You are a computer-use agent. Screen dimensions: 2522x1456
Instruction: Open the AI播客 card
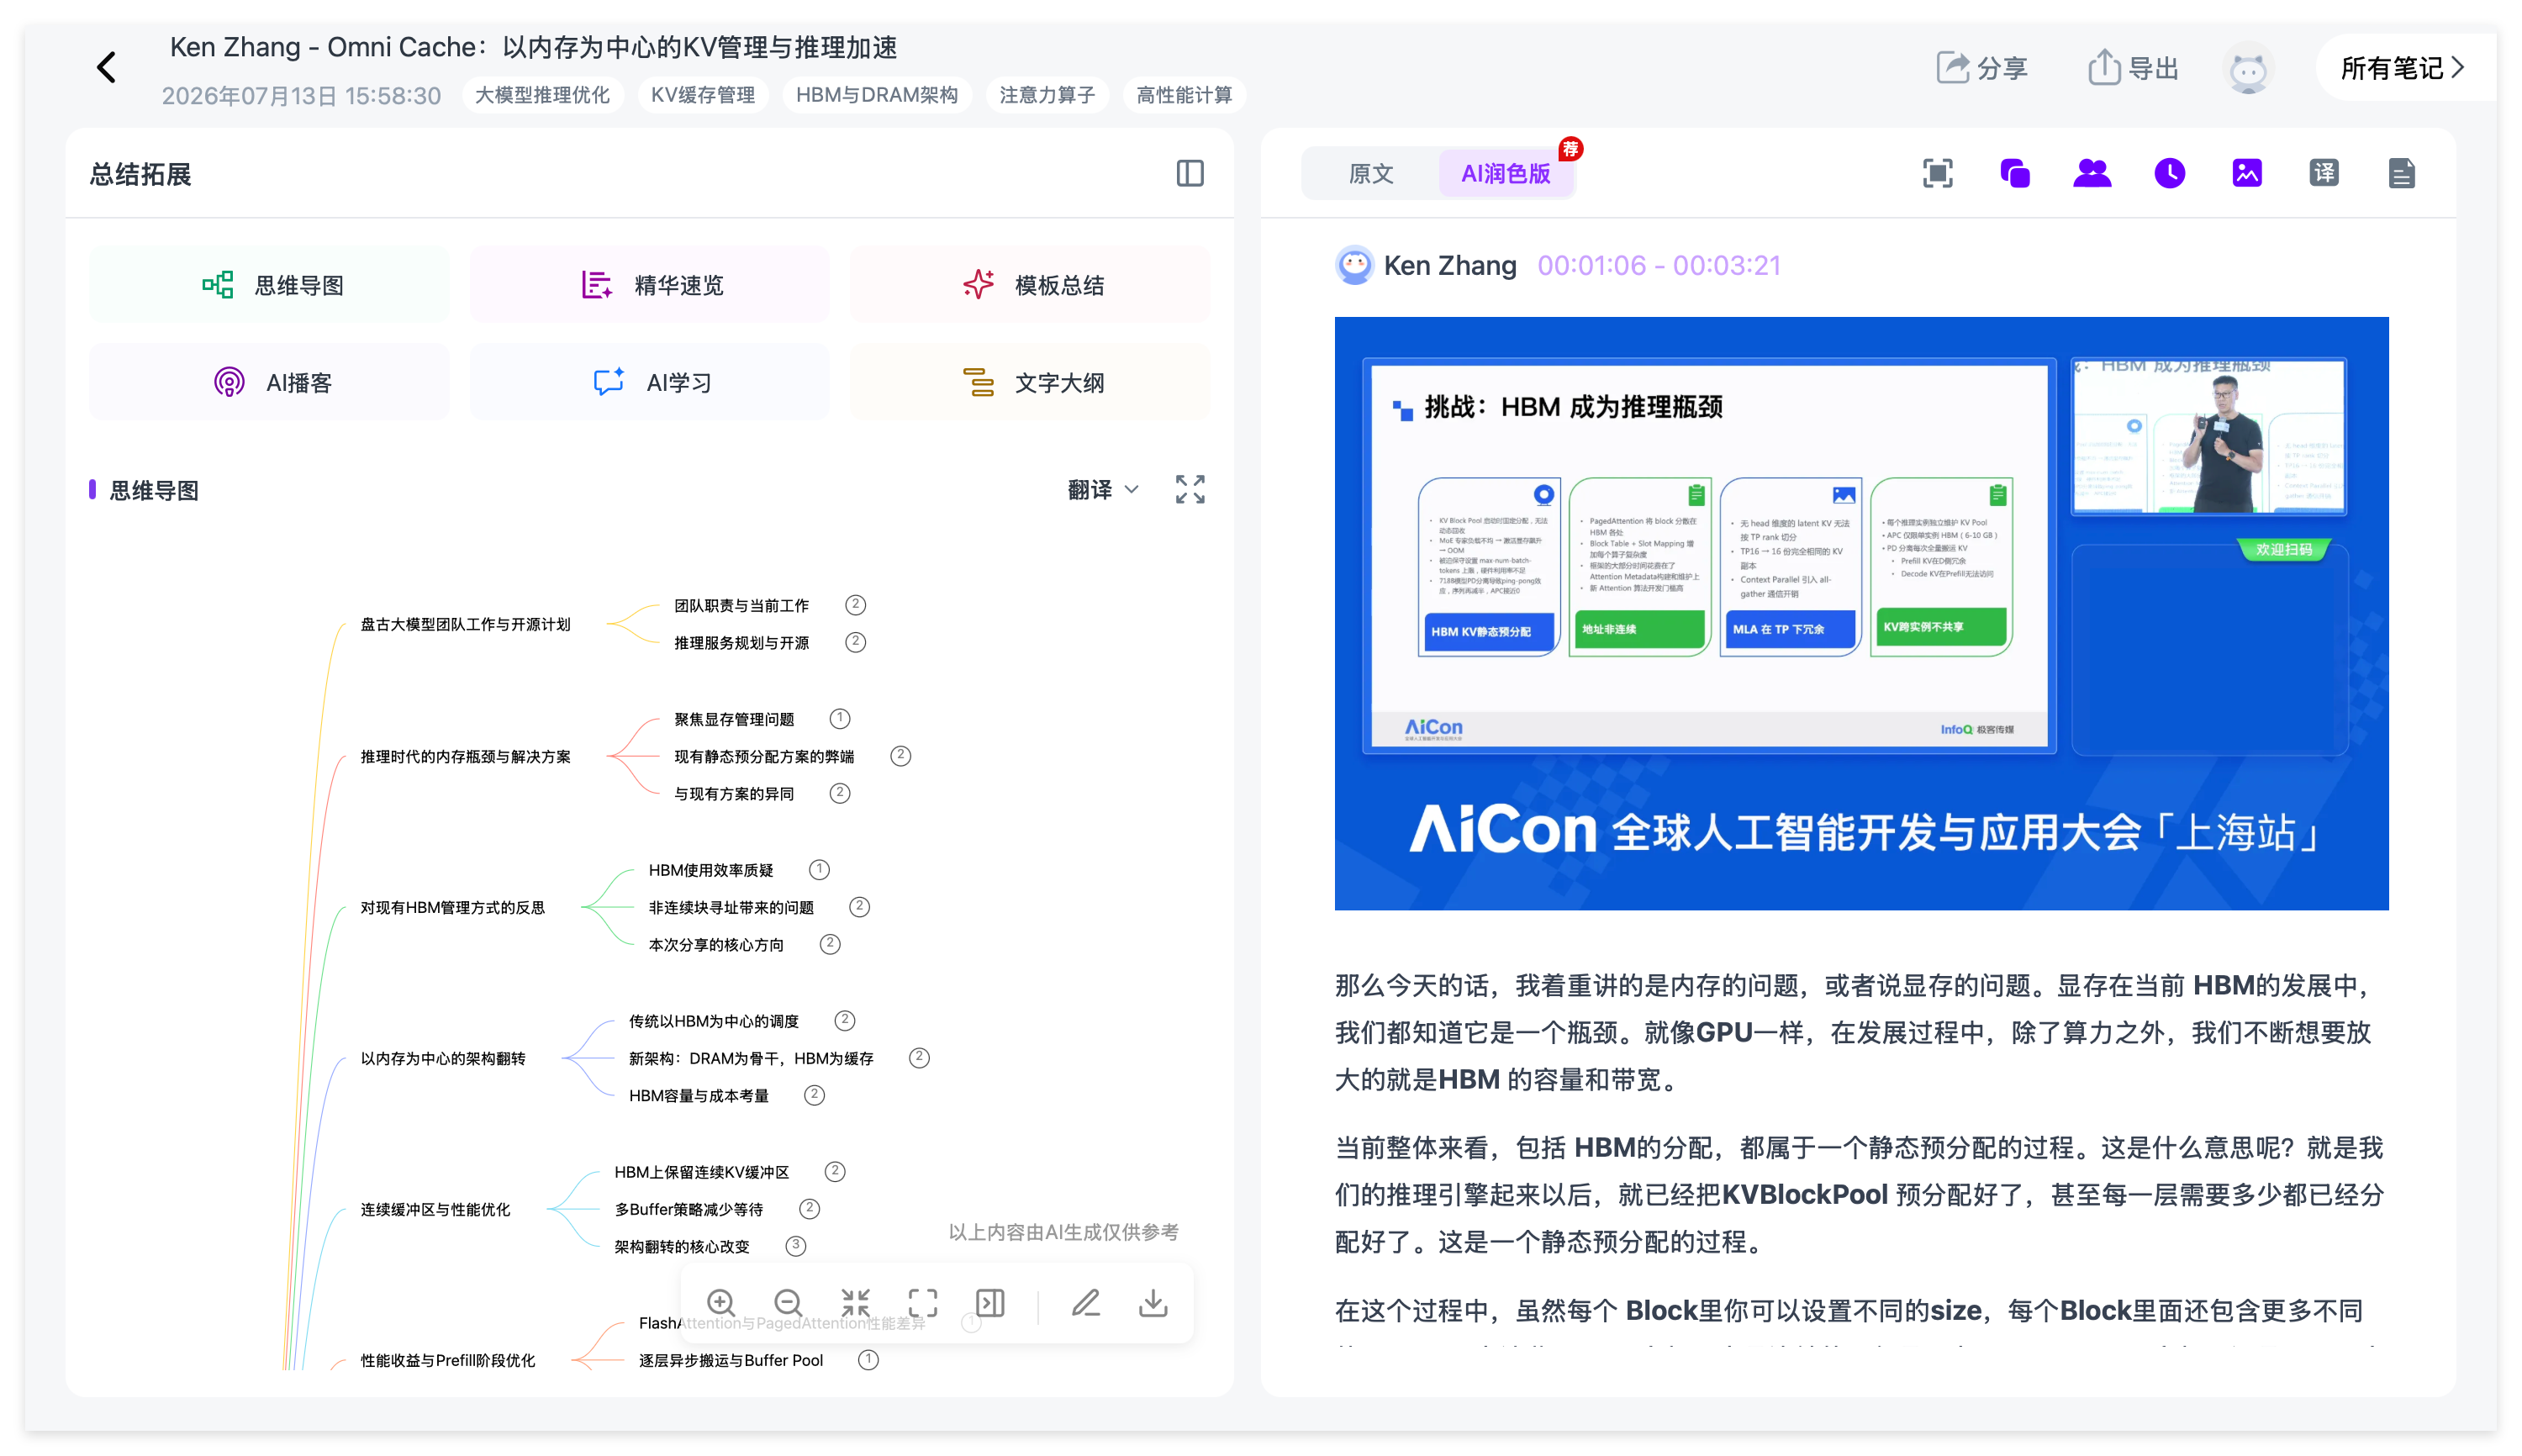[269, 383]
